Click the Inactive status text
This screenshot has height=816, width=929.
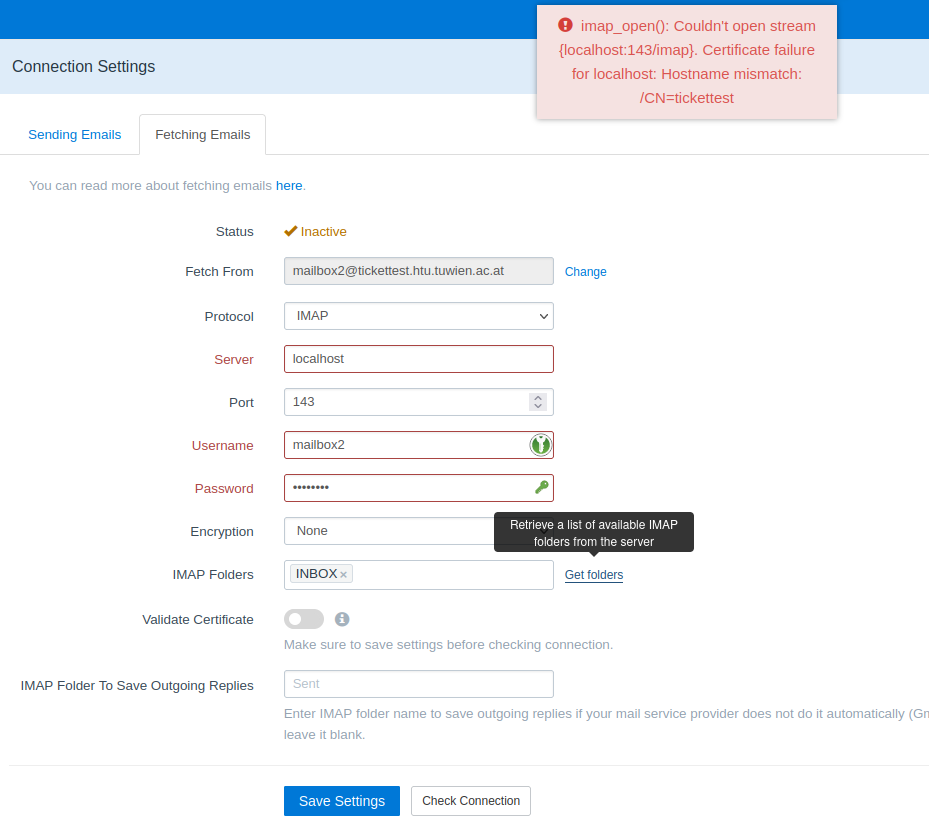[323, 232]
